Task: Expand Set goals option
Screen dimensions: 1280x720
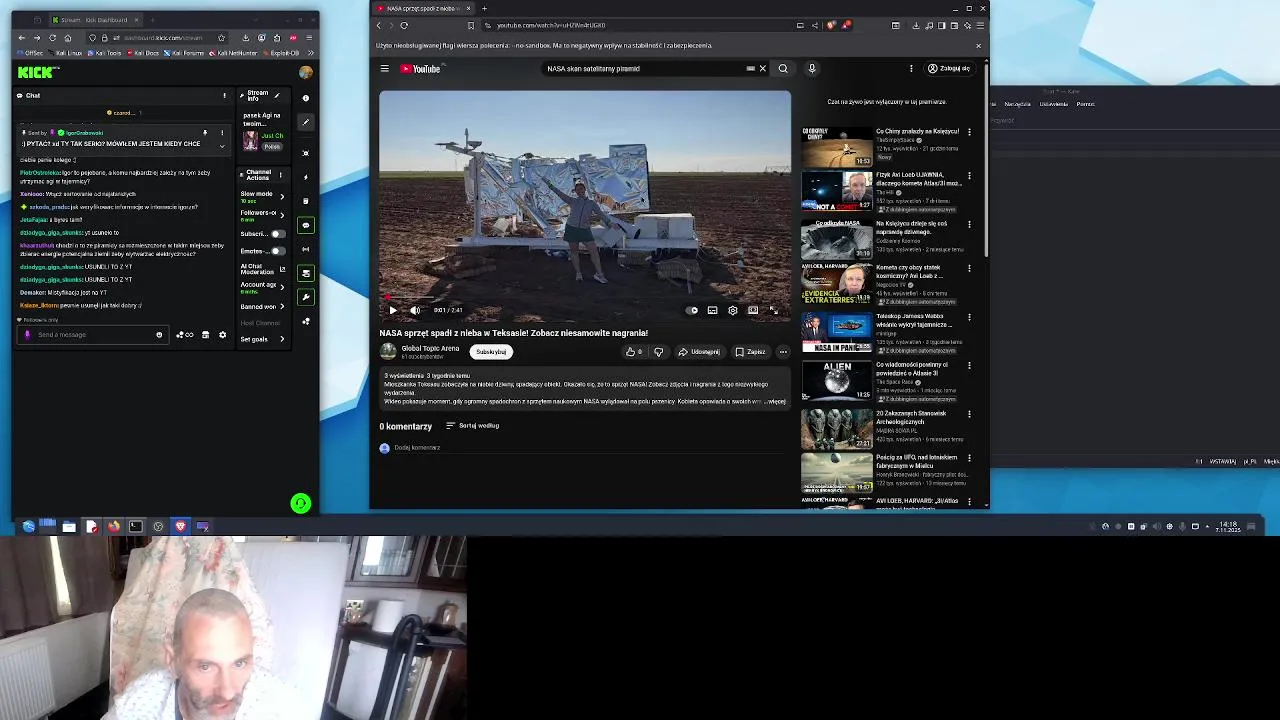Action: (x=282, y=339)
